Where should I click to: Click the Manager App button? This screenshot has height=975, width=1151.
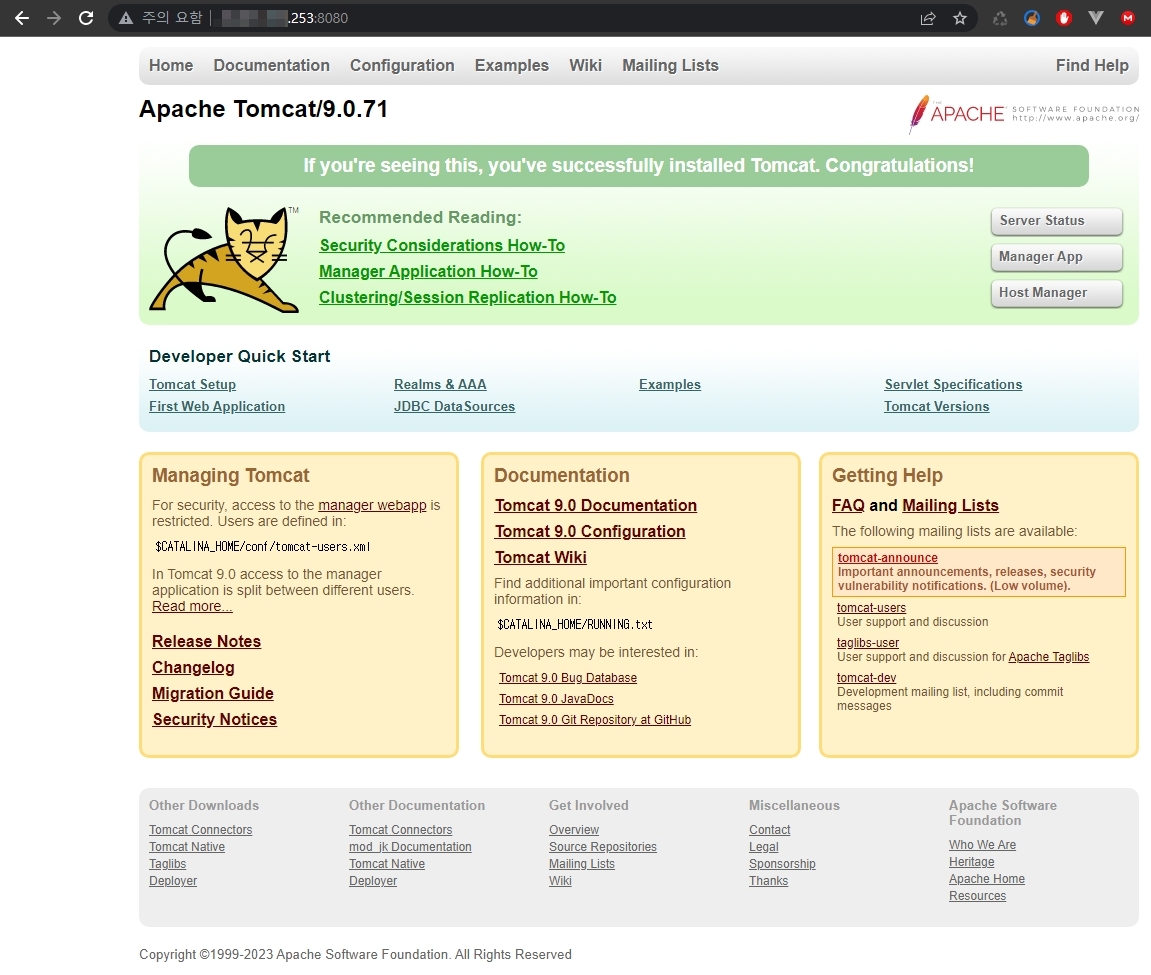point(1056,257)
